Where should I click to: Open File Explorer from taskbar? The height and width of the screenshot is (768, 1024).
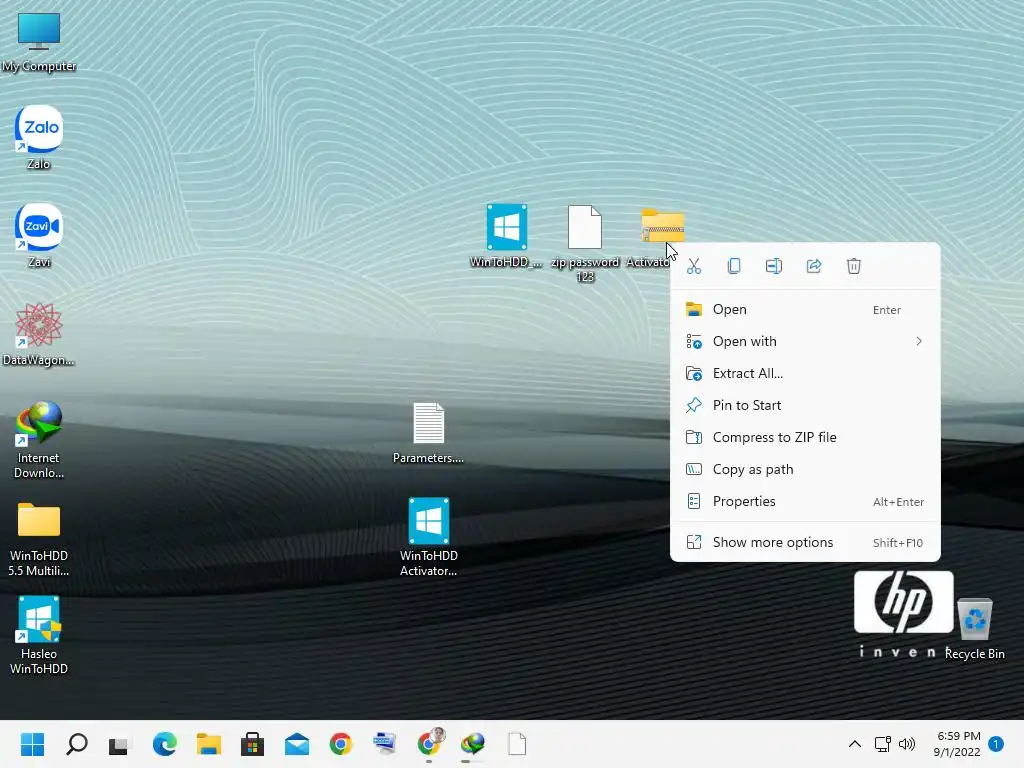[x=208, y=744]
